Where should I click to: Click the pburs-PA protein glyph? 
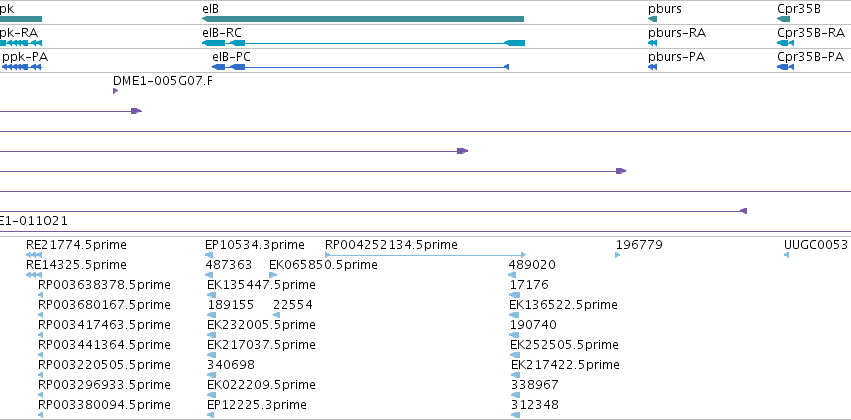[652, 67]
